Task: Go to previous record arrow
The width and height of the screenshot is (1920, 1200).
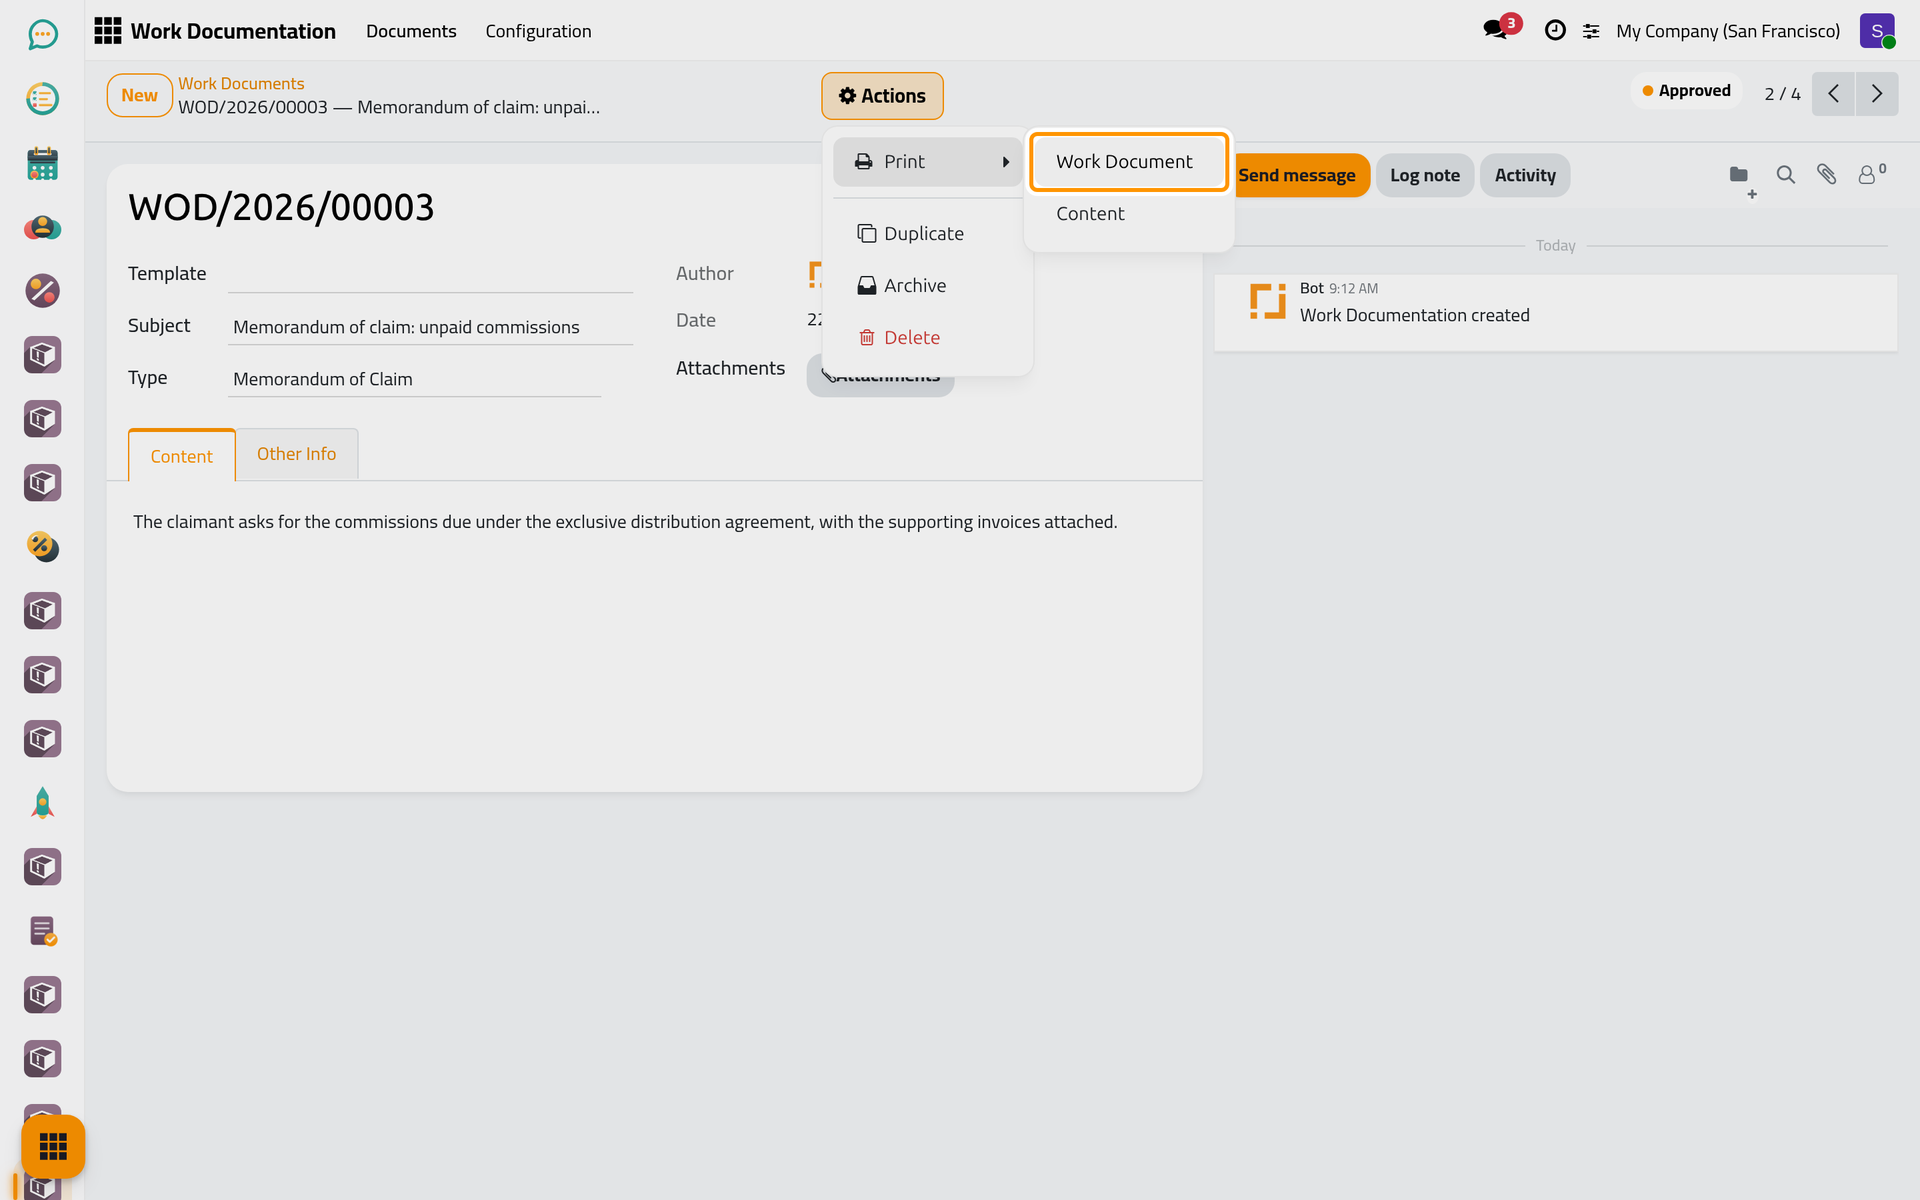Action: click(x=1833, y=94)
